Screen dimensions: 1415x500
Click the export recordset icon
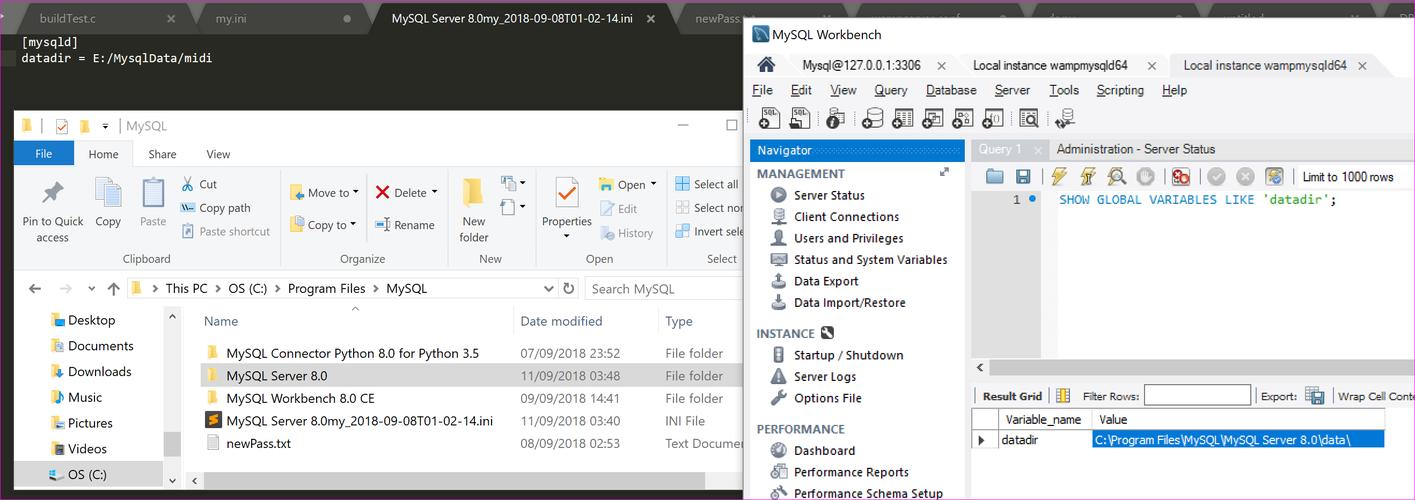point(1314,396)
